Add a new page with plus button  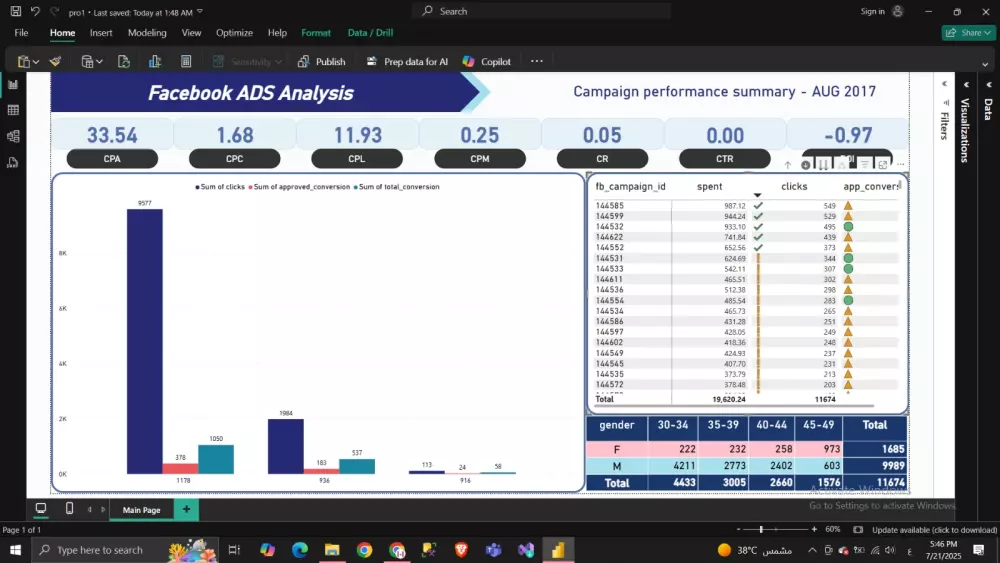click(x=186, y=509)
